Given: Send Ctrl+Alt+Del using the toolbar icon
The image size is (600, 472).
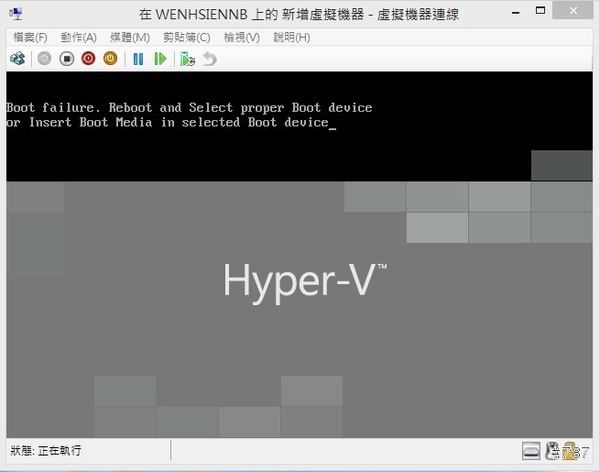Looking at the screenshot, I should (x=18, y=59).
